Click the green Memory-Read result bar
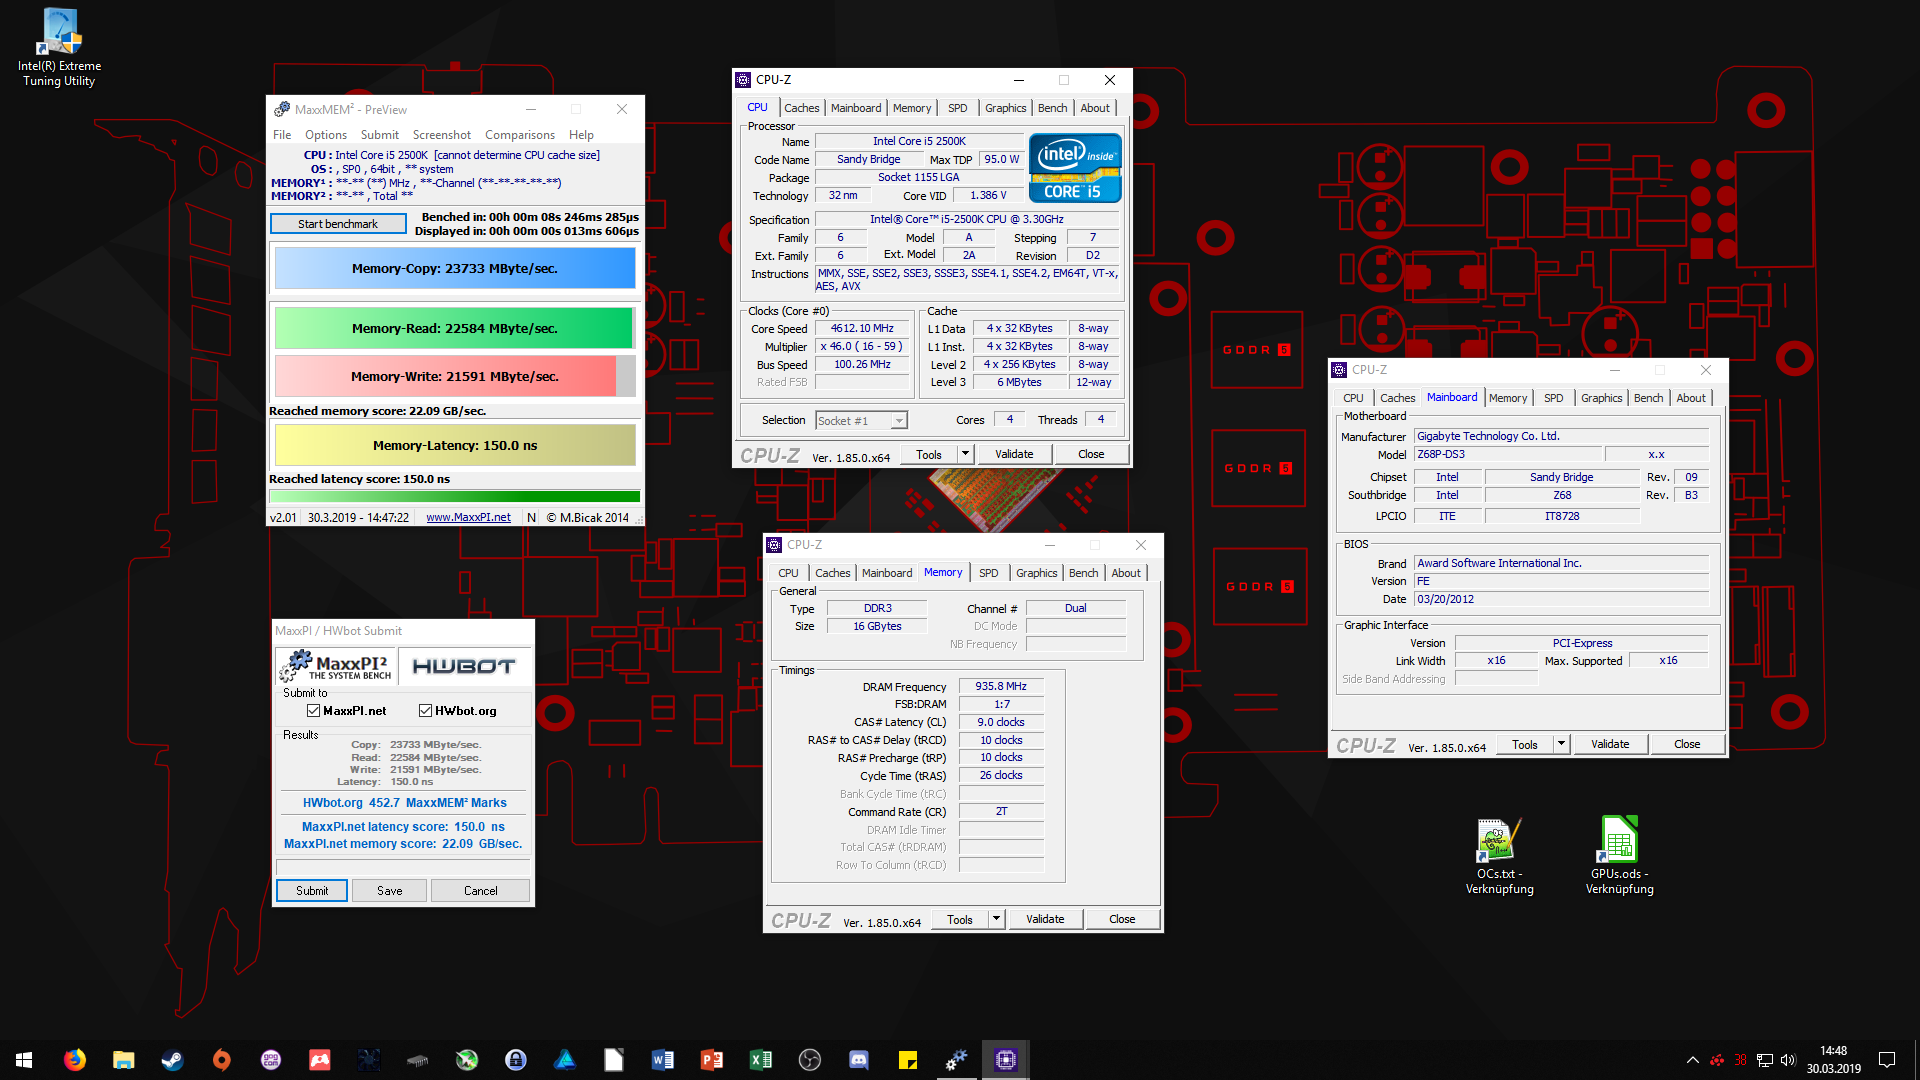This screenshot has width=1920, height=1080. pos(455,328)
